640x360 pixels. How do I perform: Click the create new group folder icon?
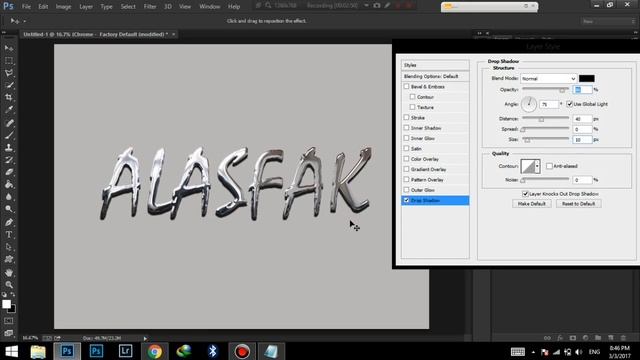(x=598, y=338)
